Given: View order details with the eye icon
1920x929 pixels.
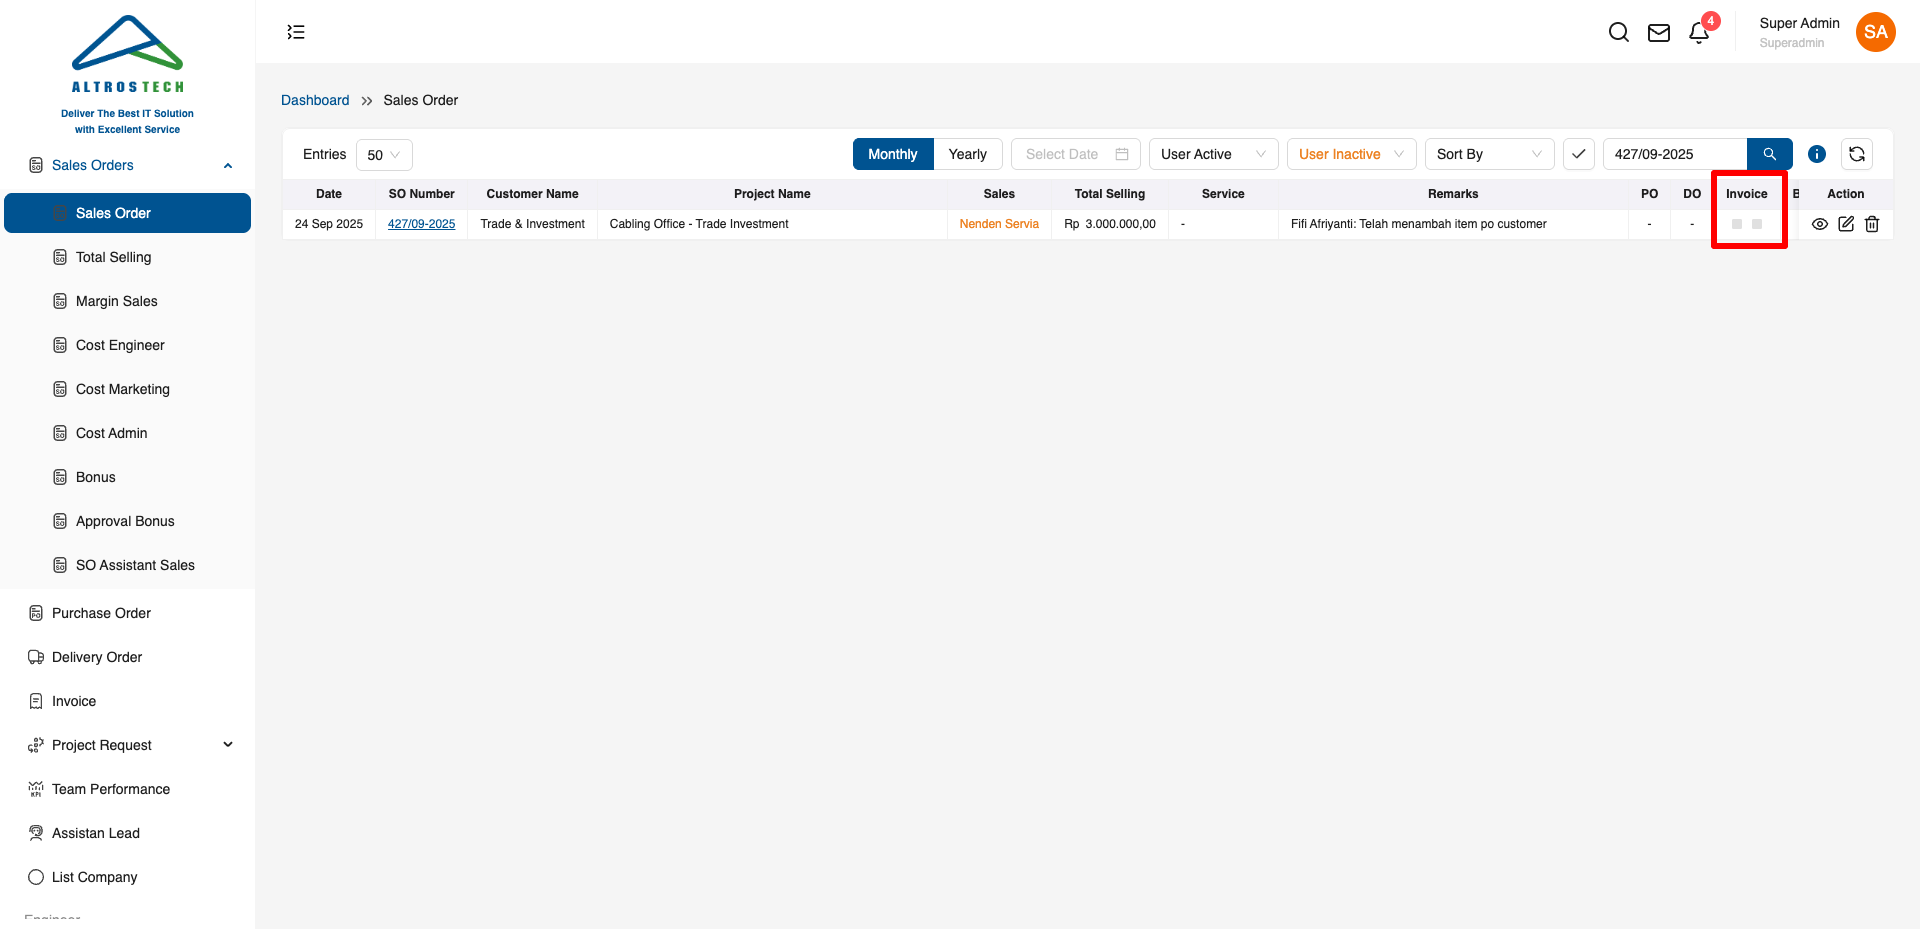Looking at the screenshot, I should click(1820, 224).
